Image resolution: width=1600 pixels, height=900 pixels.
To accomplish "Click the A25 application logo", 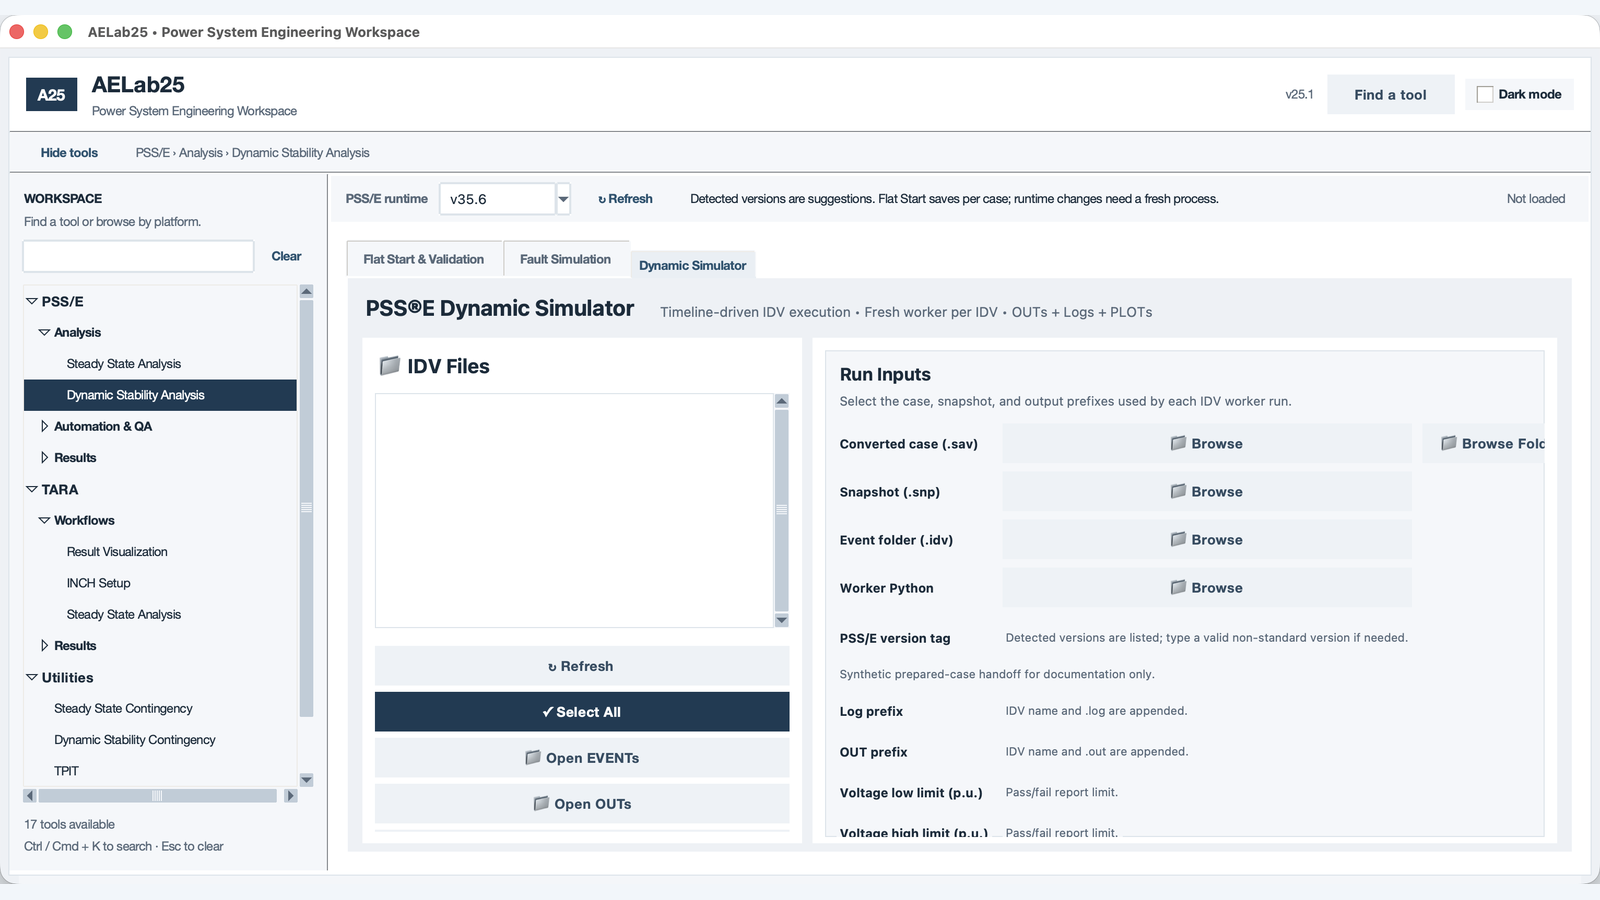I will tap(51, 95).
